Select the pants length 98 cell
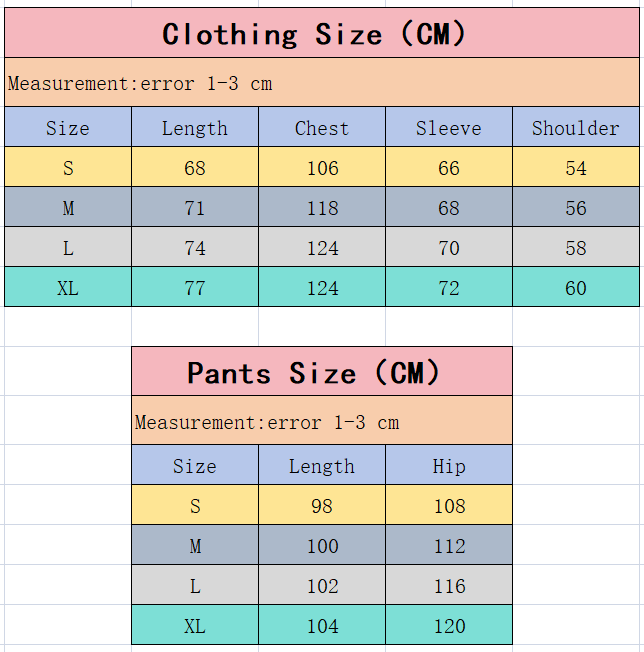Image resolution: width=644 pixels, height=652 pixels. point(322,506)
